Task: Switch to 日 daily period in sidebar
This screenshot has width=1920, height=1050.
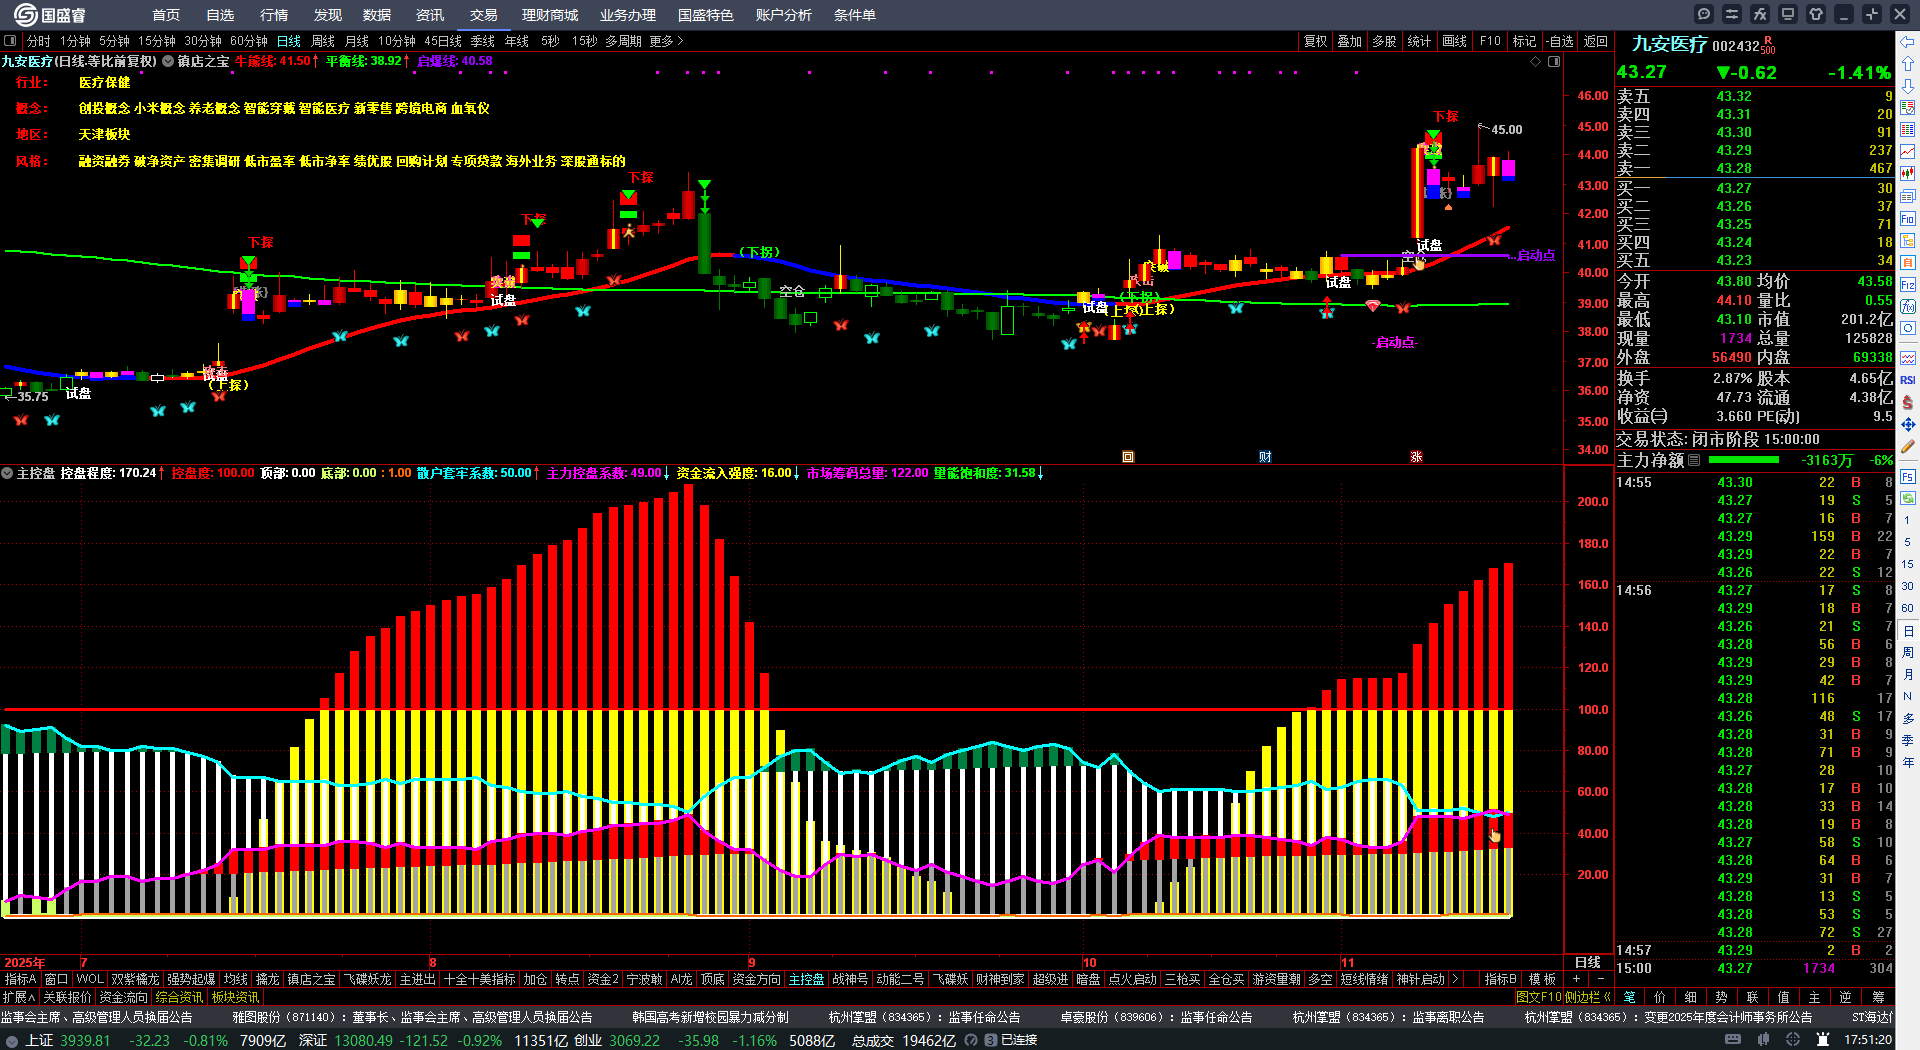Action: [x=1908, y=631]
